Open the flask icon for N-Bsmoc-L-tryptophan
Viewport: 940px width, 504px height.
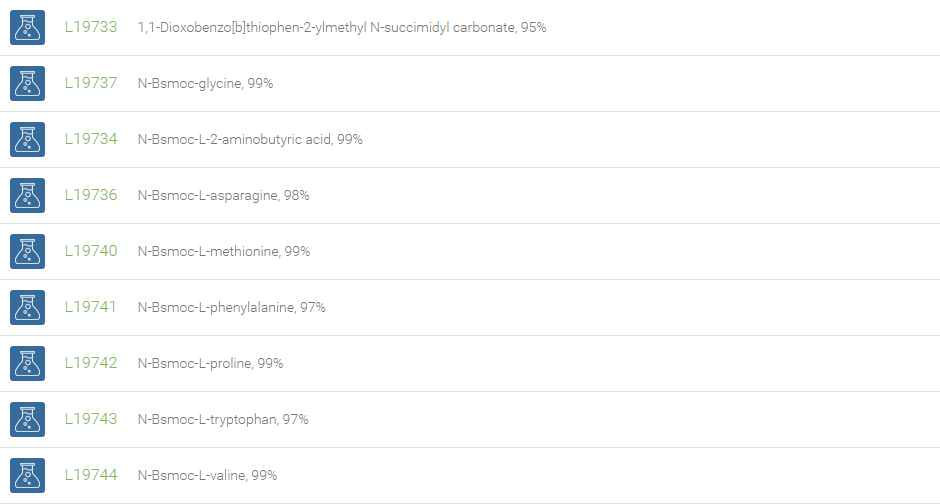(x=28, y=420)
